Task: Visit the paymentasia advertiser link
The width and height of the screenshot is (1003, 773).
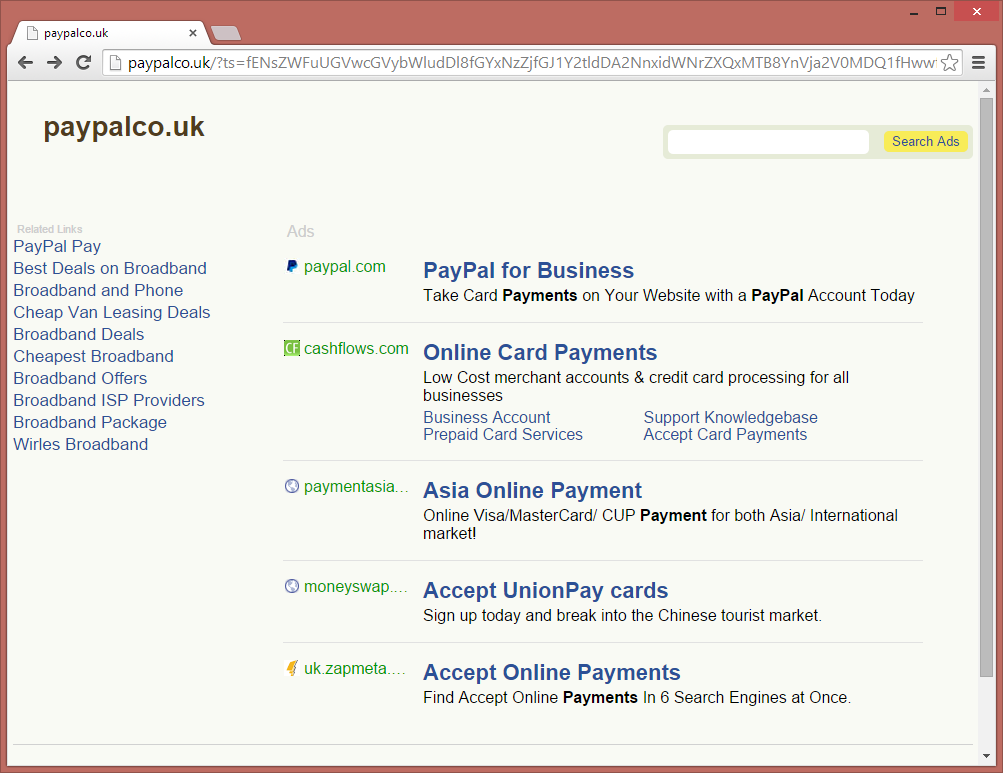Action: [356, 487]
